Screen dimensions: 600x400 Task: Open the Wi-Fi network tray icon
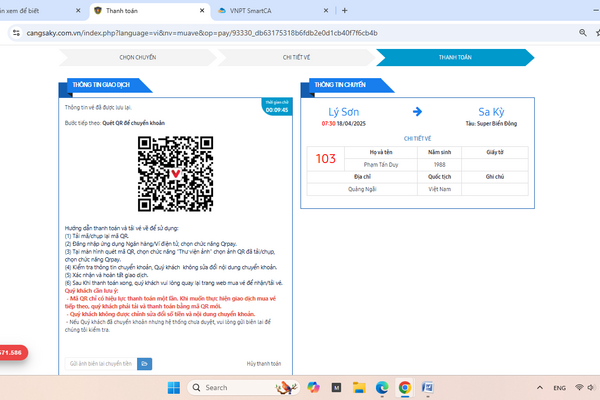[x=579, y=388]
